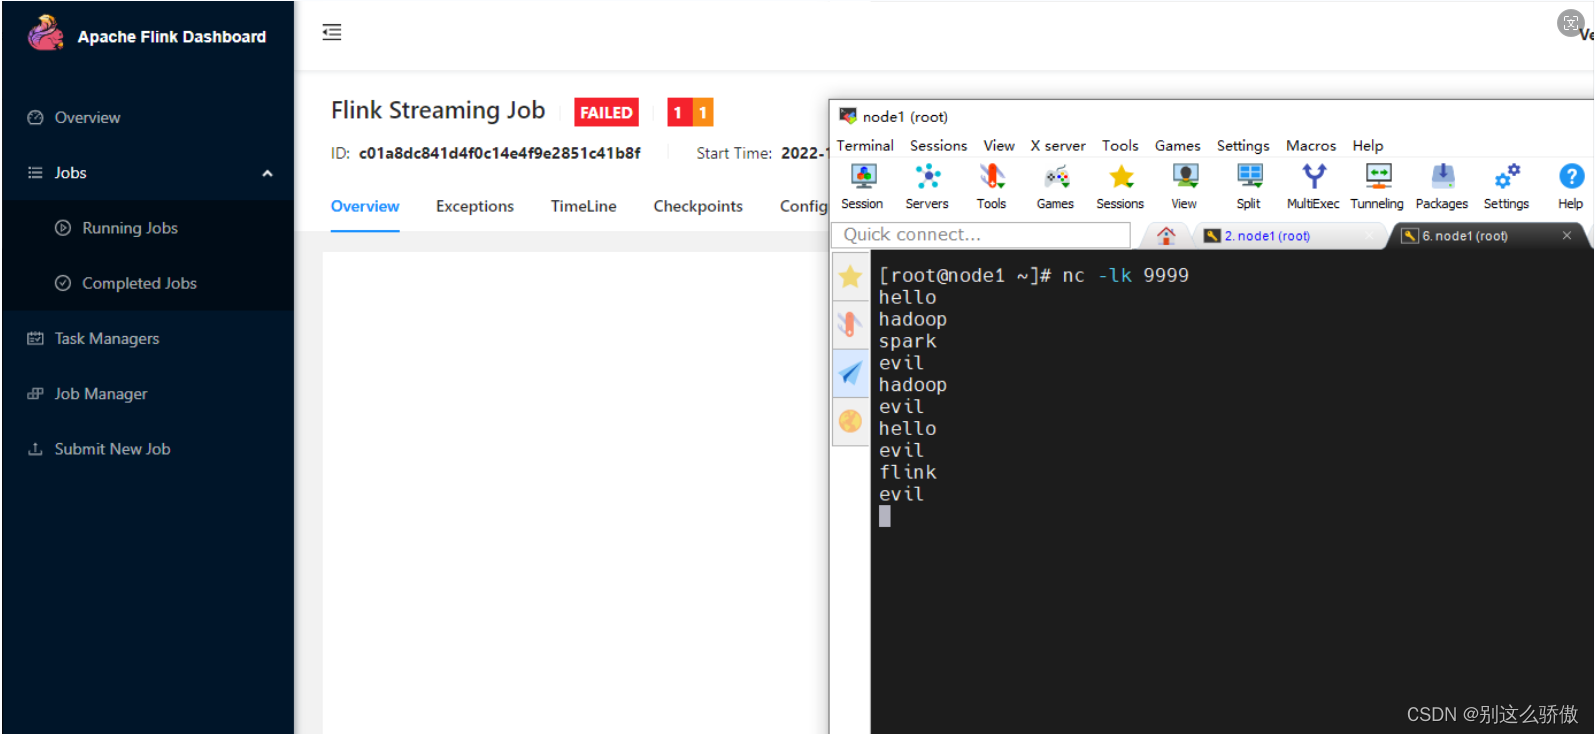Click the Packages toolbar icon

click(1442, 186)
